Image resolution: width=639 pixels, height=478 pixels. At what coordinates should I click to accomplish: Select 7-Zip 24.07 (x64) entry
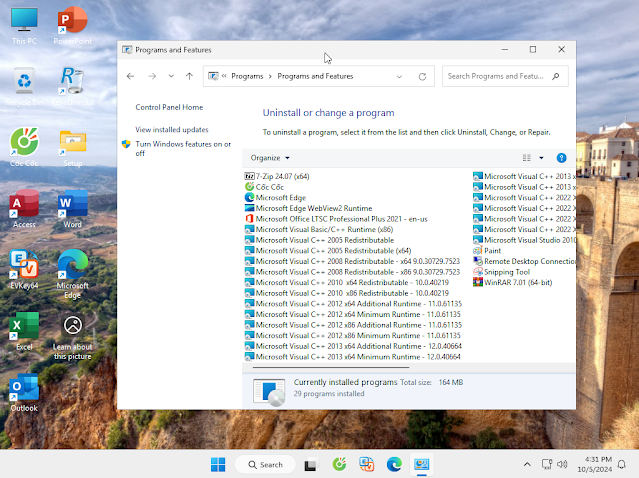pos(277,176)
